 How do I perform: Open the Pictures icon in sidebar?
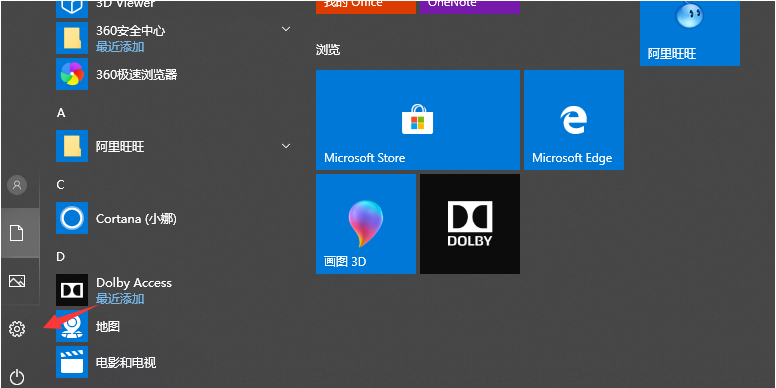[17, 281]
